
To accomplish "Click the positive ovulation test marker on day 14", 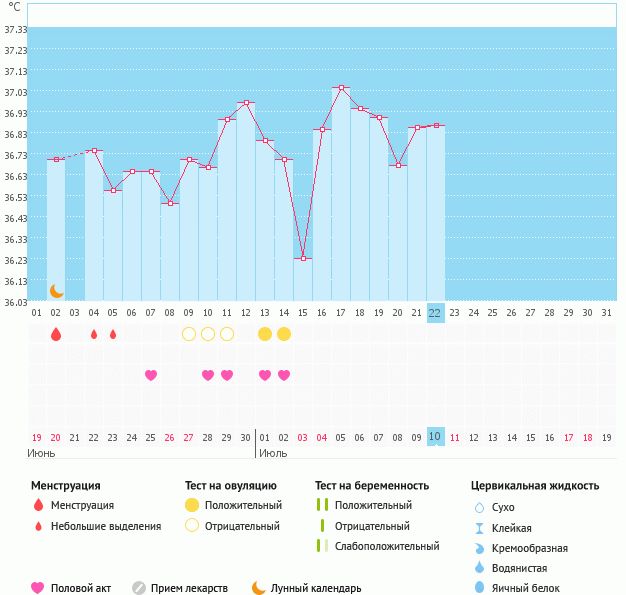I will [284, 334].
